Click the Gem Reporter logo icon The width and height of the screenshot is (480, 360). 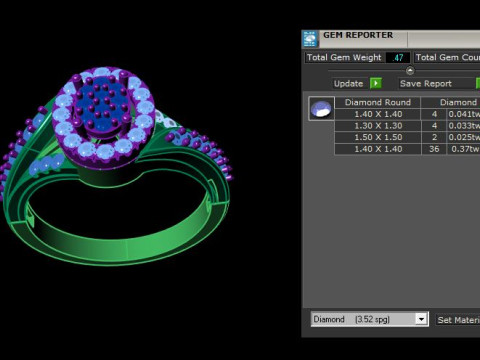310,39
